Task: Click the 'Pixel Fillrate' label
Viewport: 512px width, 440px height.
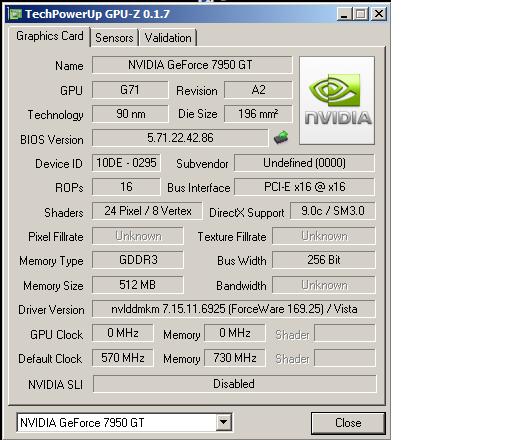Action: (56, 237)
